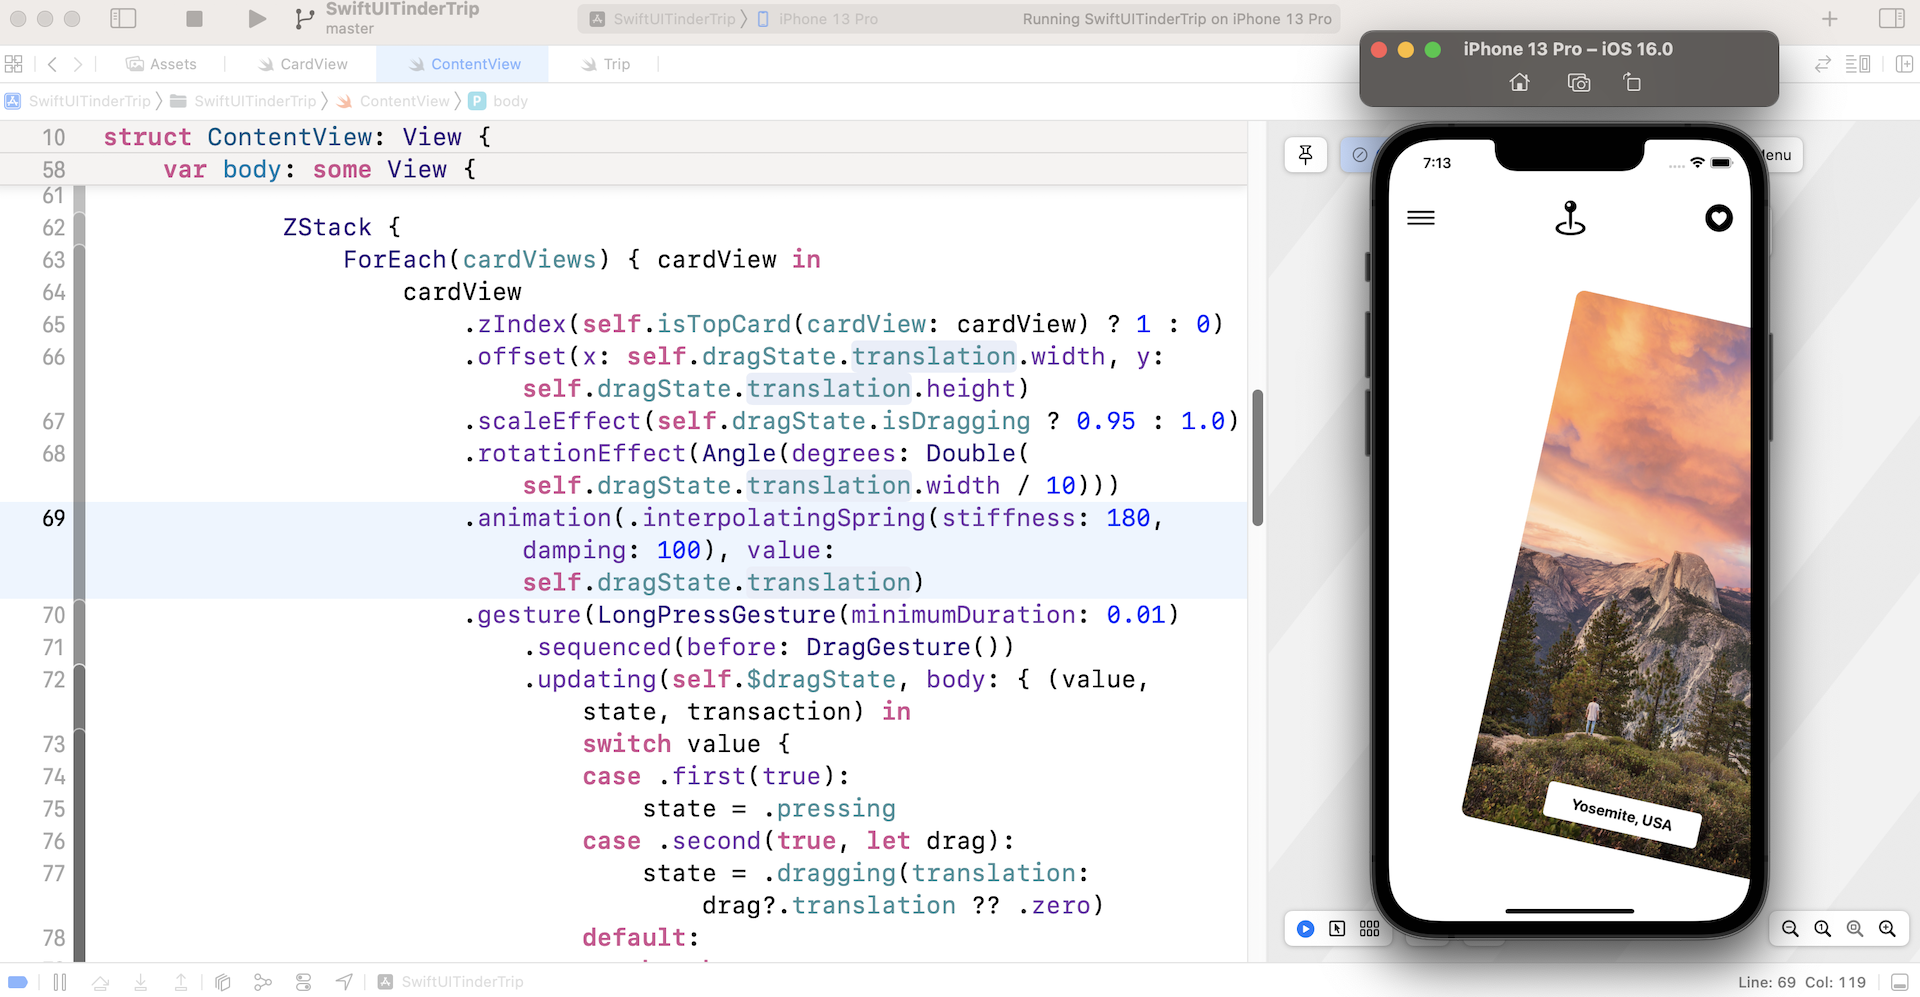Toggle the debug area at bottom right
Image resolution: width=1920 pixels, height=997 pixels.
[x=1899, y=982]
